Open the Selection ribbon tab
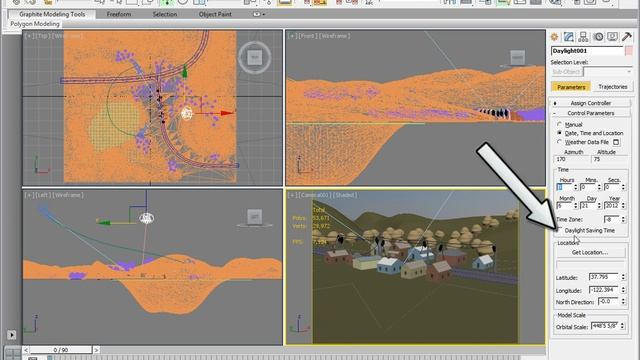Image resolution: width=640 pixels, height=360 pixels. 165,14
